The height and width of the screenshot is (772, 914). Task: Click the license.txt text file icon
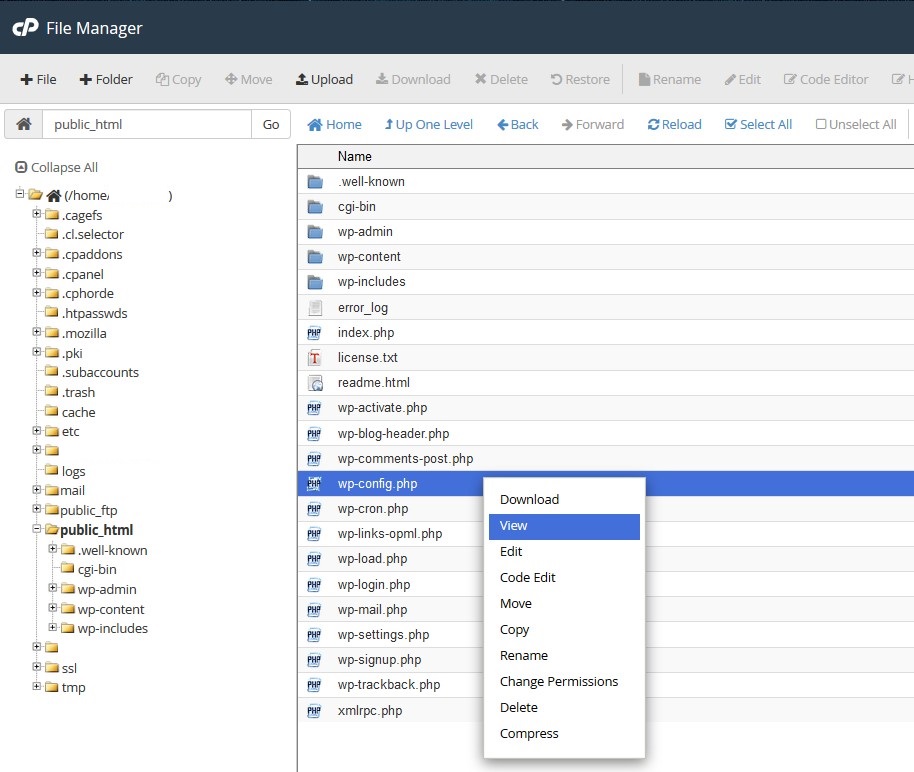[315, 357]
